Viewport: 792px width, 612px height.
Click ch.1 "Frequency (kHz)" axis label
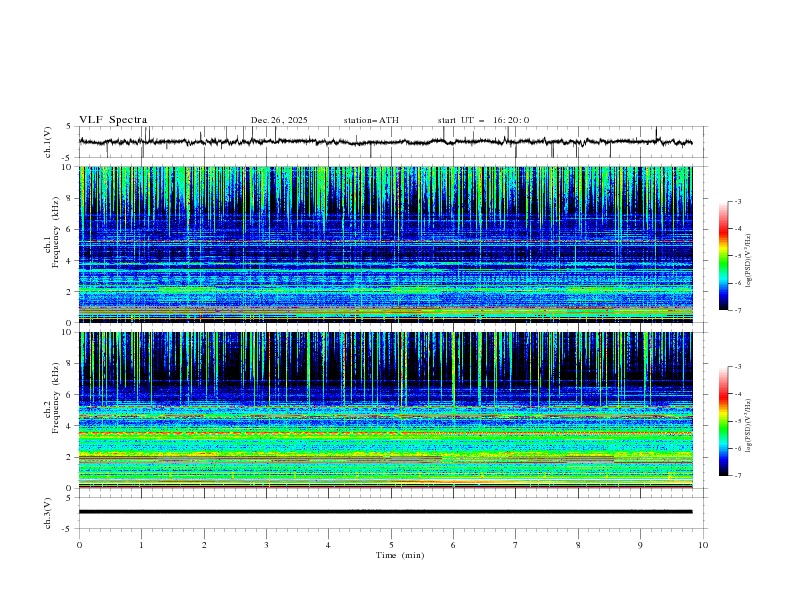tap(55, 232)
